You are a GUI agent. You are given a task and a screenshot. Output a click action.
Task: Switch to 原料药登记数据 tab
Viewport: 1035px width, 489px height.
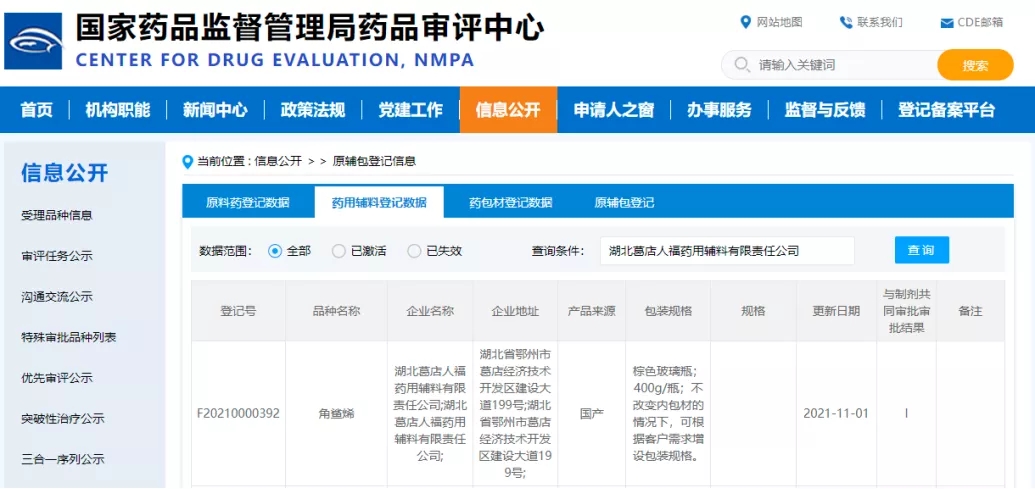pyautogui.click(x=248, y=203)
